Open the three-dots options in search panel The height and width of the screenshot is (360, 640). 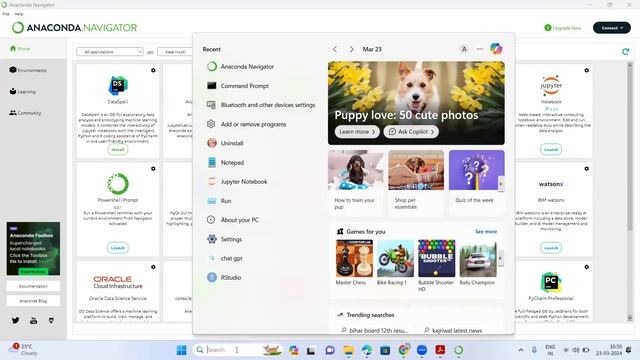pyautogui.click(x=480, y=49)
